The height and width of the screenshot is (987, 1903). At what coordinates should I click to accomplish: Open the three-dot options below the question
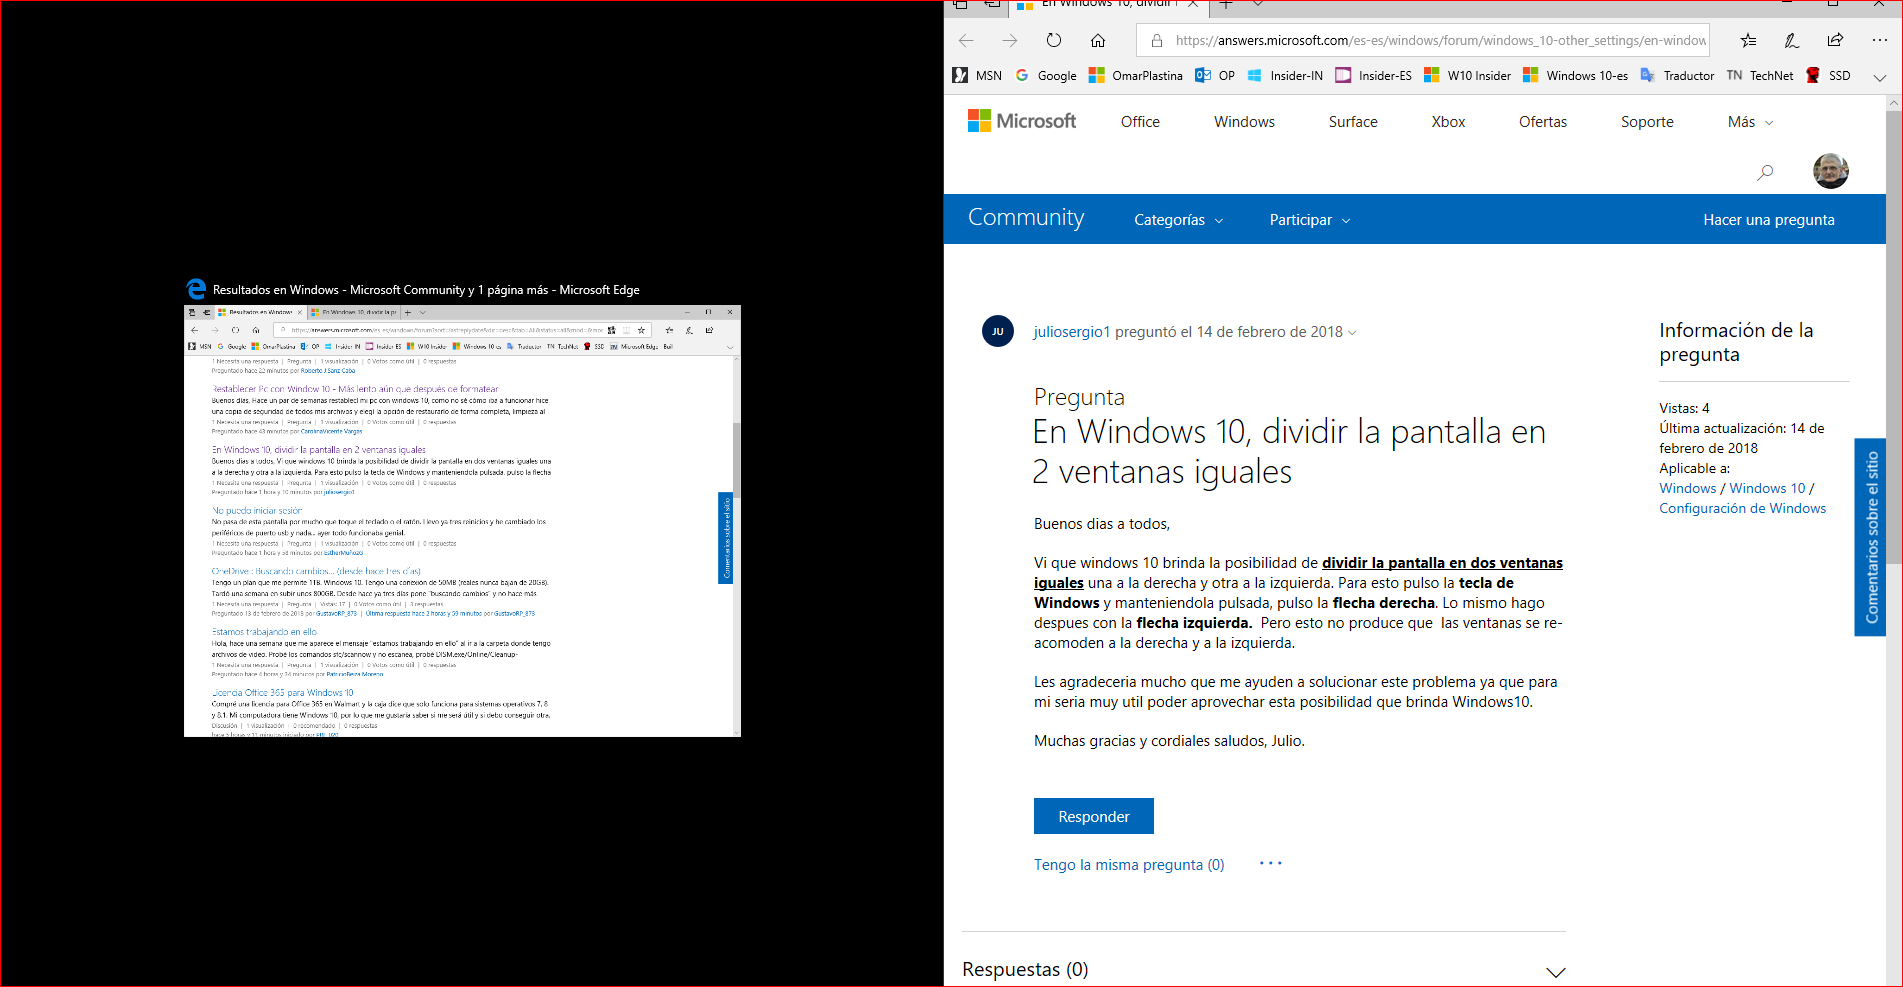pos(1271,863)
